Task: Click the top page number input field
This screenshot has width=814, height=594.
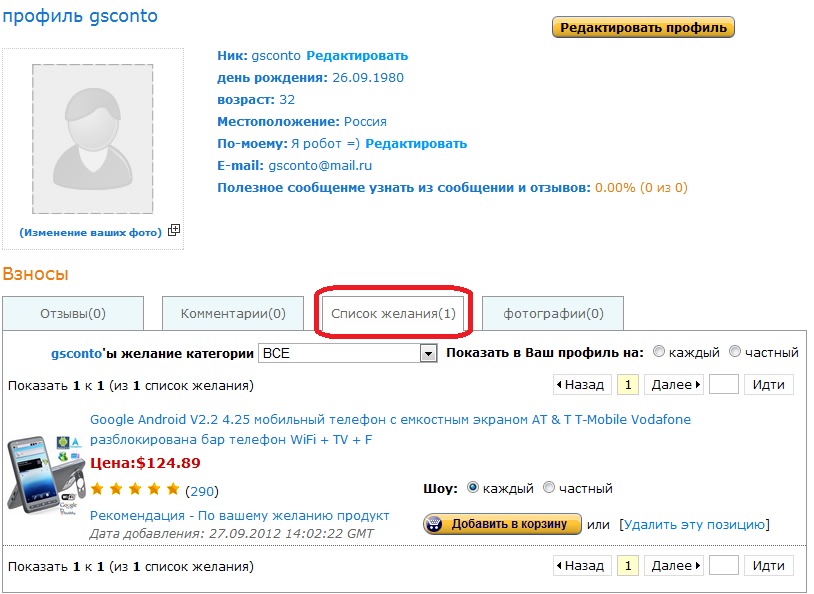Action: tap(724, 385)
